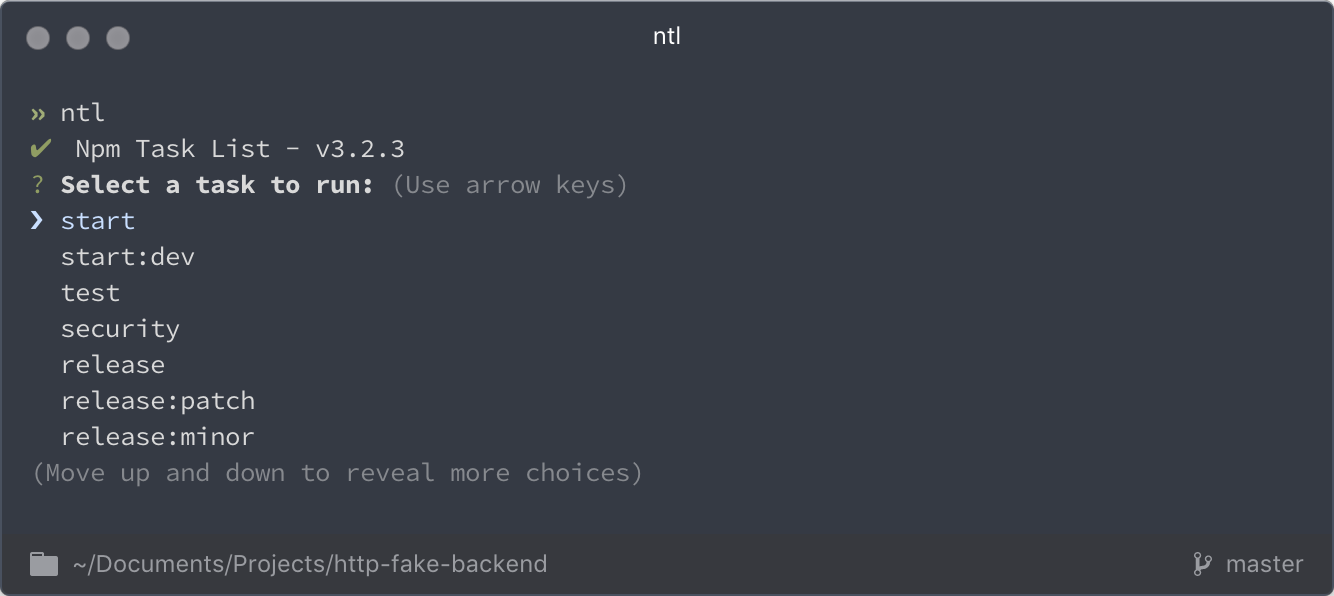
Task: Click the Select a task to run prompt
Action: (x=215, y=184)
